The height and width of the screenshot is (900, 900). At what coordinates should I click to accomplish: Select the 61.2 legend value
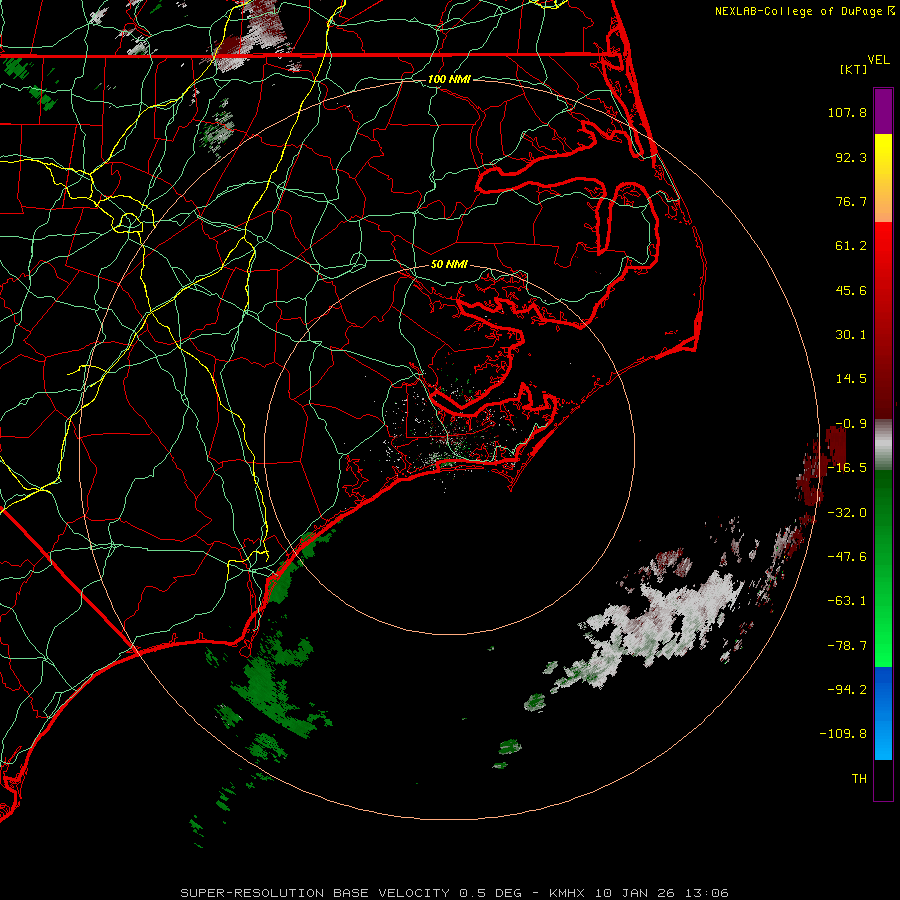[x=851, y=246]
